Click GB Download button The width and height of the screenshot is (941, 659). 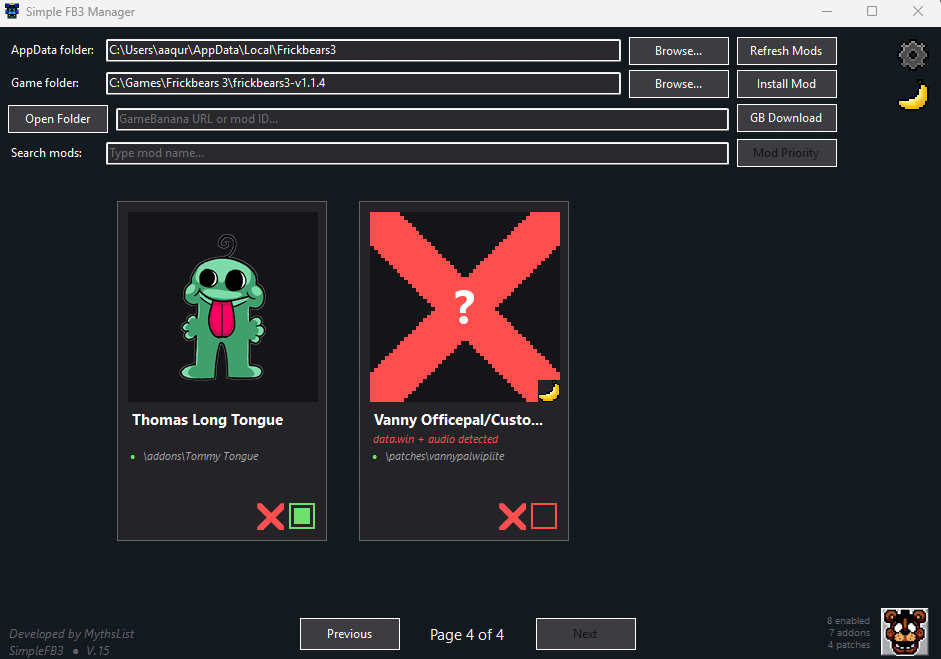pos(786,118)
